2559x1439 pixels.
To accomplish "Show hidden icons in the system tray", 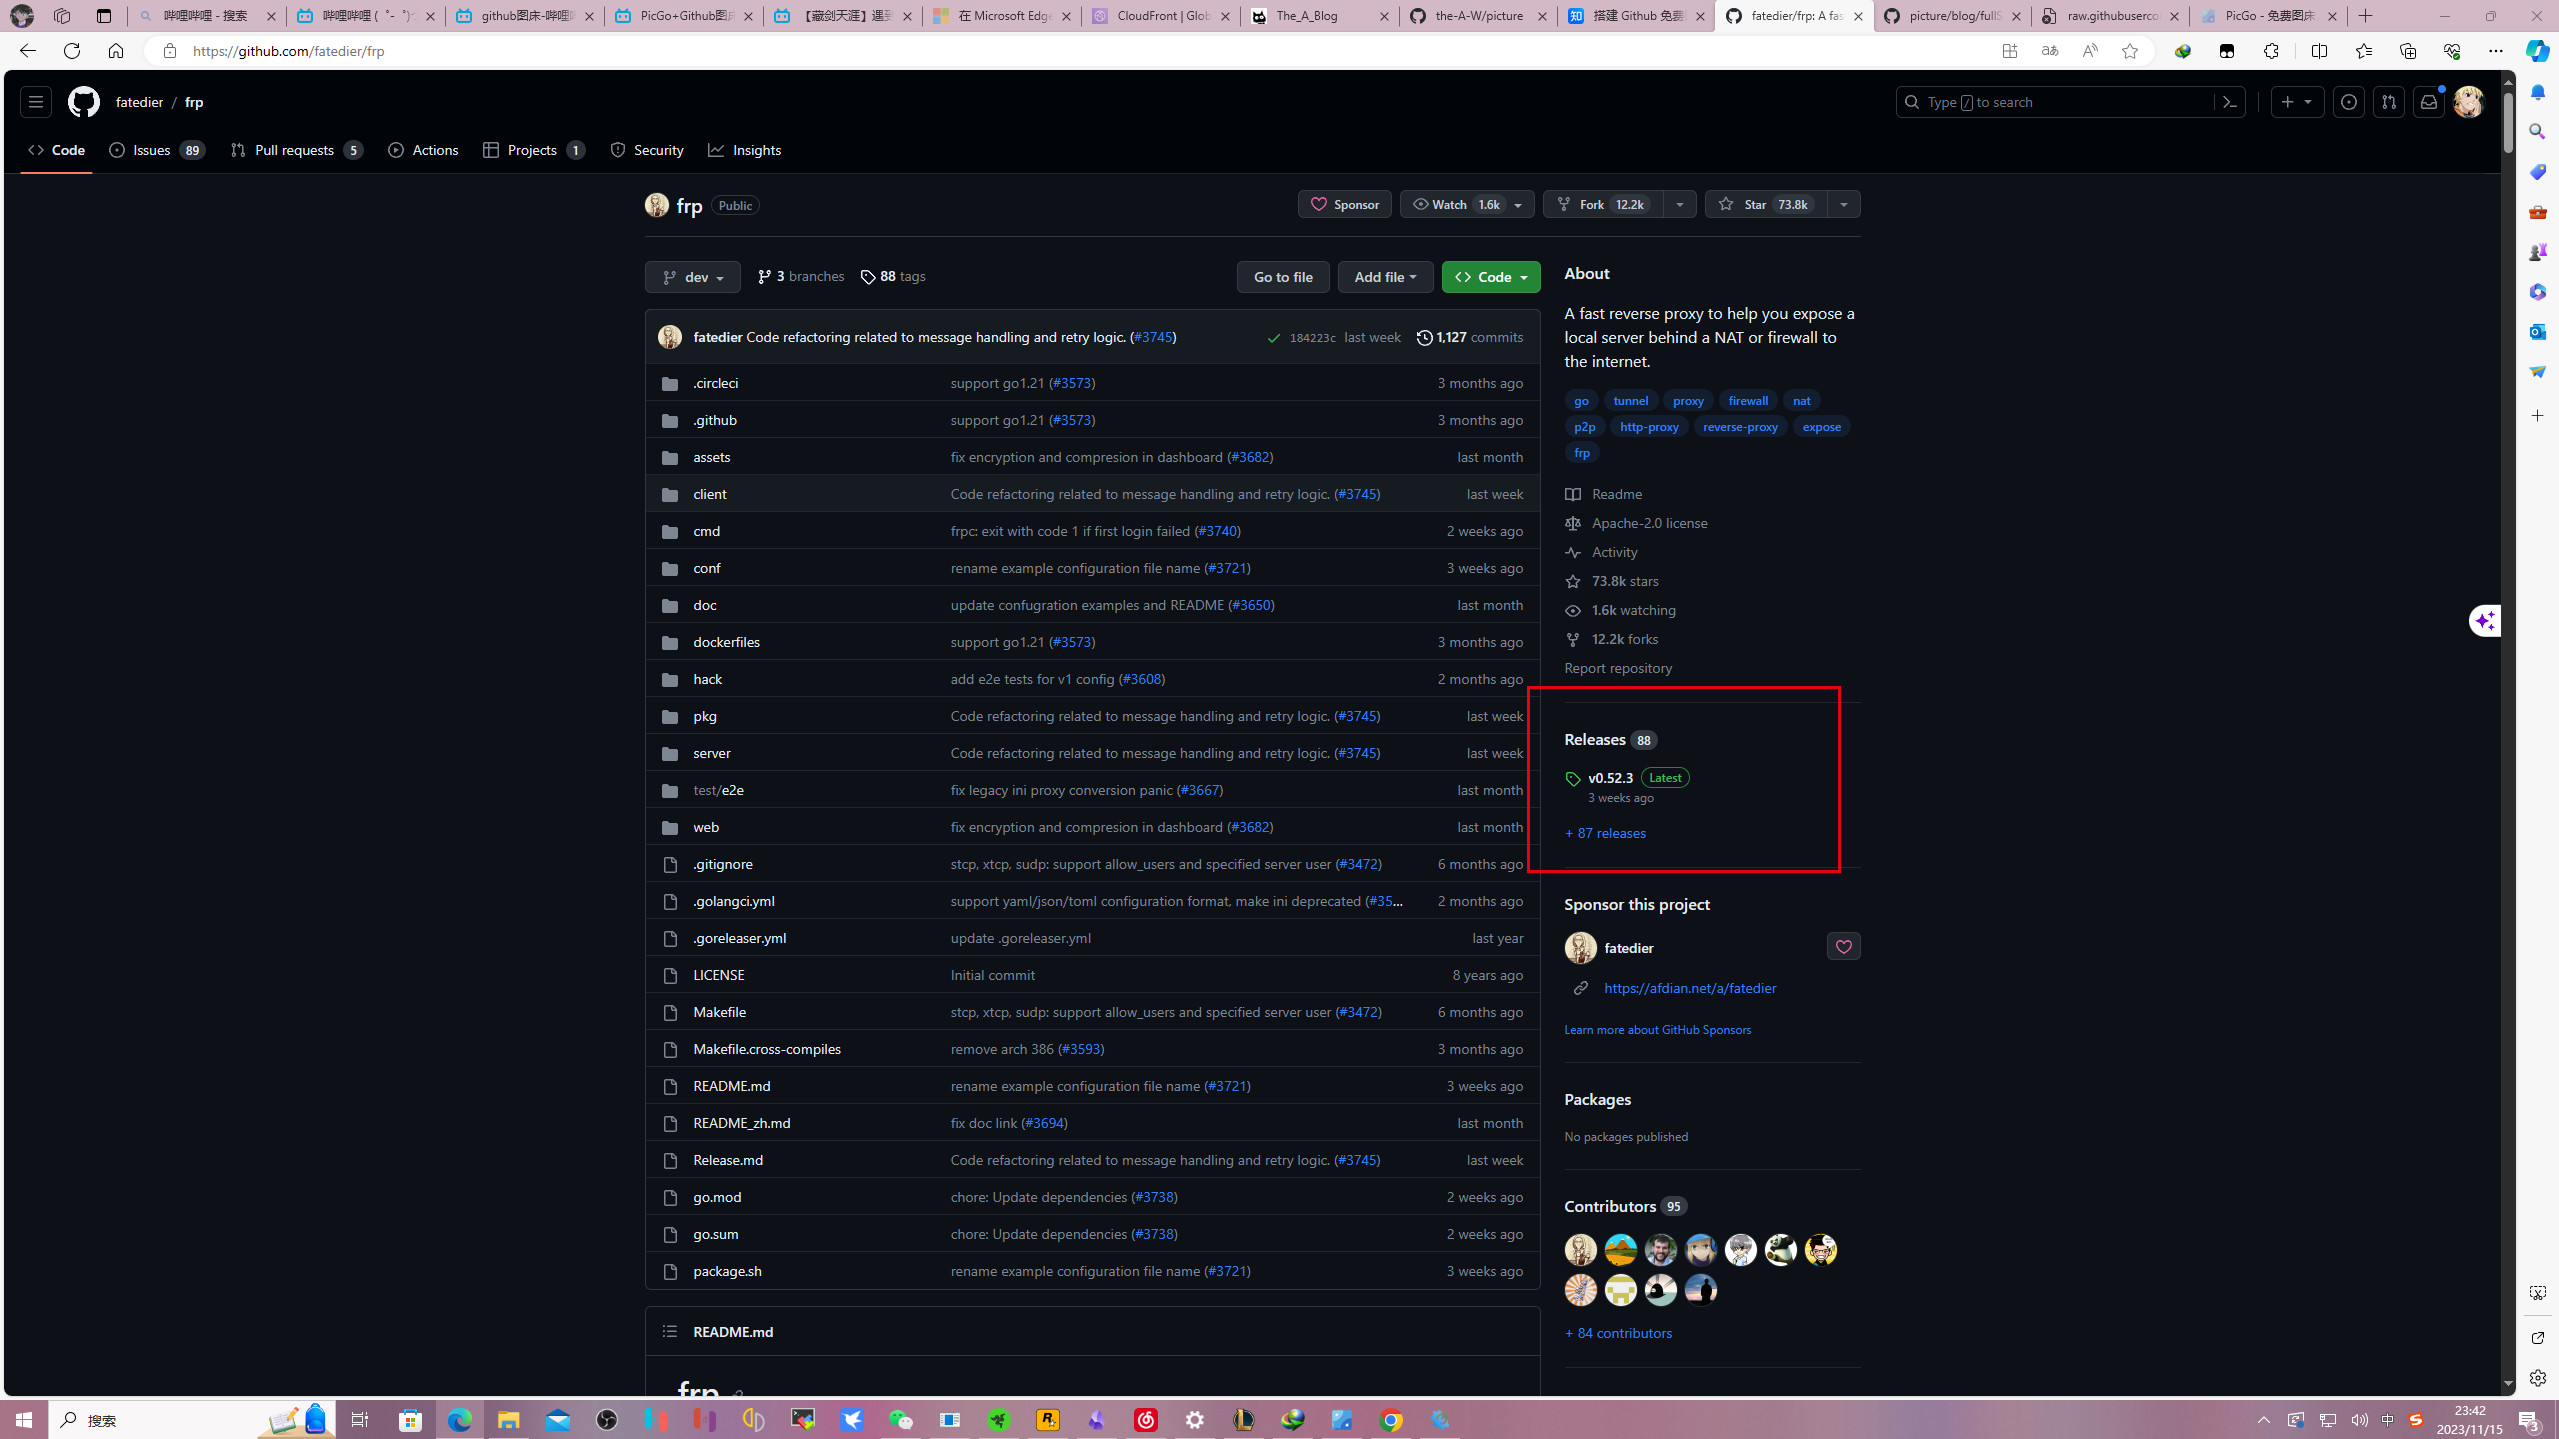I will click(x=2263, y=1420).
